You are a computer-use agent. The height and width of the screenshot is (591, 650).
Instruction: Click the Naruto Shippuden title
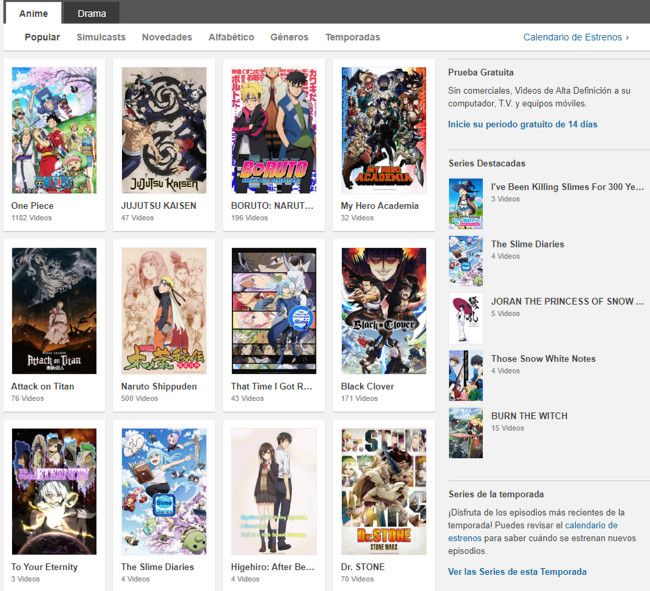coord(159,387)
